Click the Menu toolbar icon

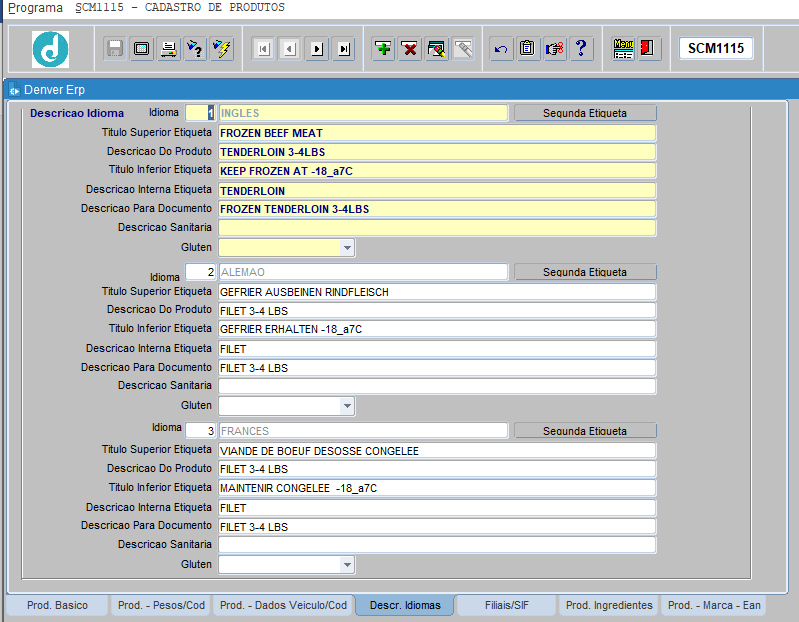pos(623,49)
